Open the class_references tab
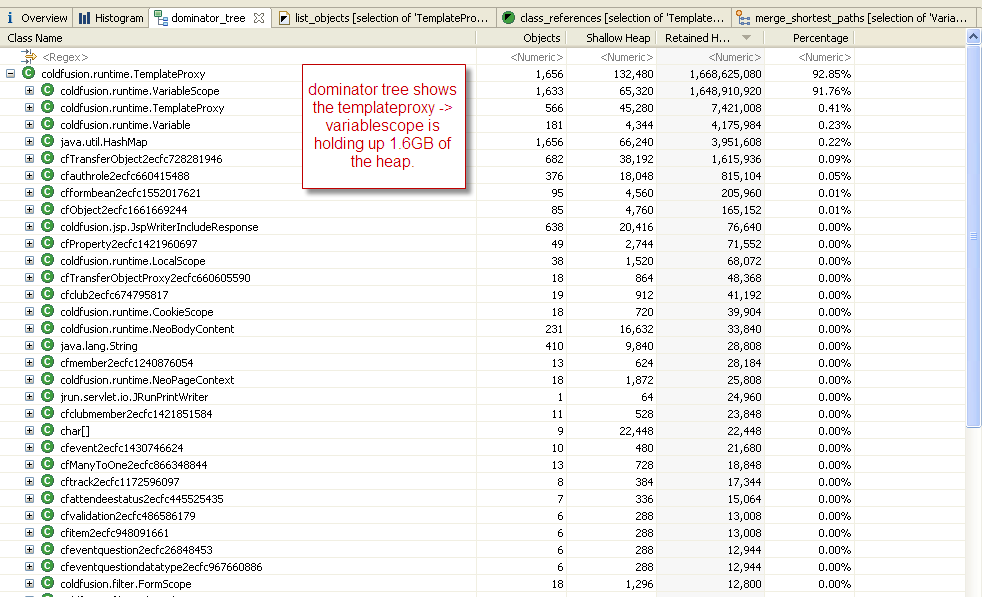Image resolution: width=982 pixels, height=597 pixels. click(614, 18)
